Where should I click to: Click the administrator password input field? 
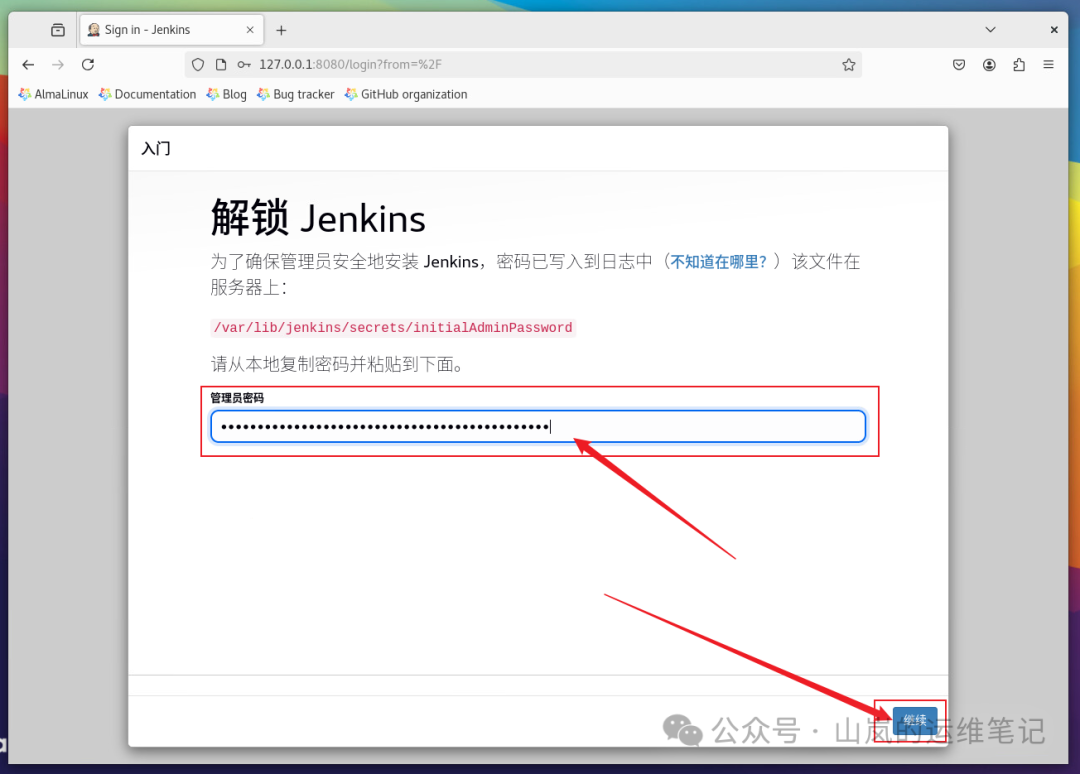point(538,426)
